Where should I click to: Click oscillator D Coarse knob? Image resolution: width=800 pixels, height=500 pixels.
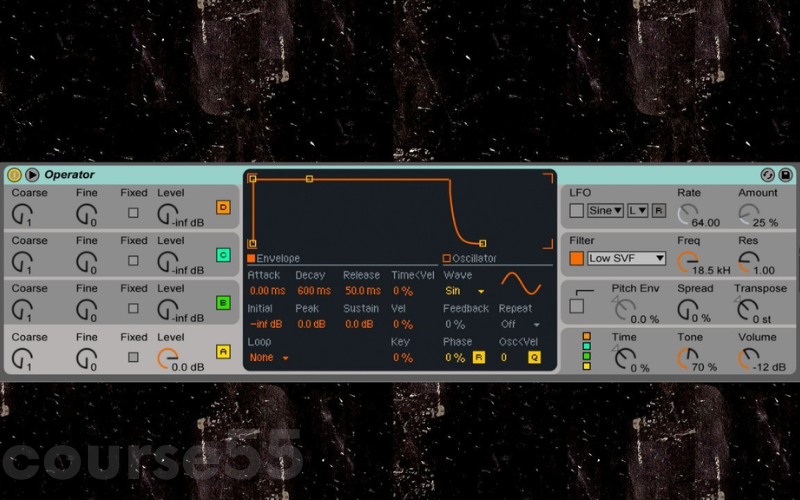pos(22,214)
